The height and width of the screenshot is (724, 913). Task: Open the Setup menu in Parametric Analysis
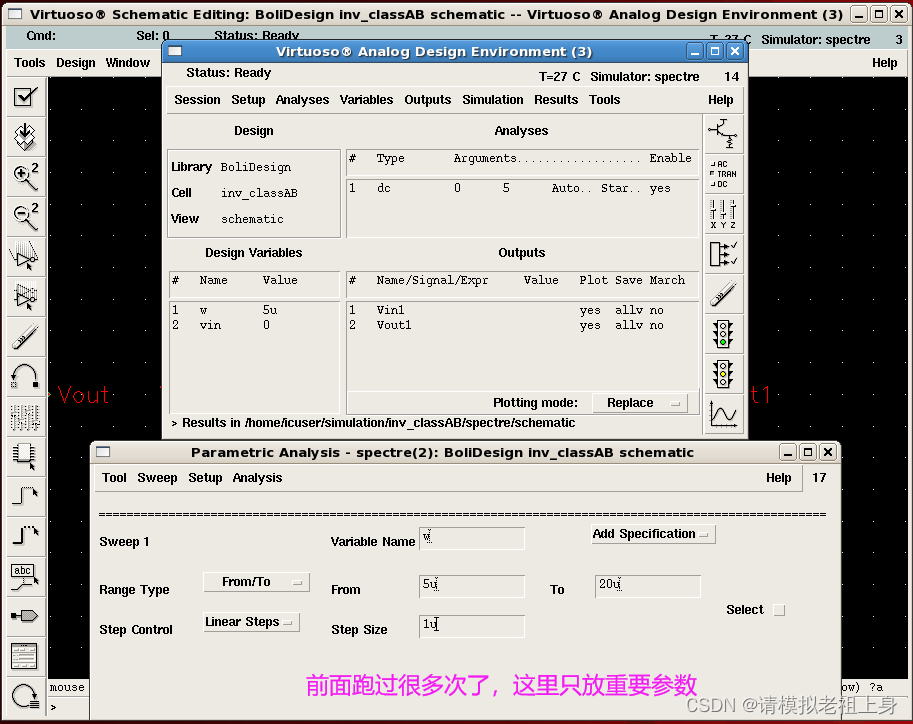click(x=205, y=478)
